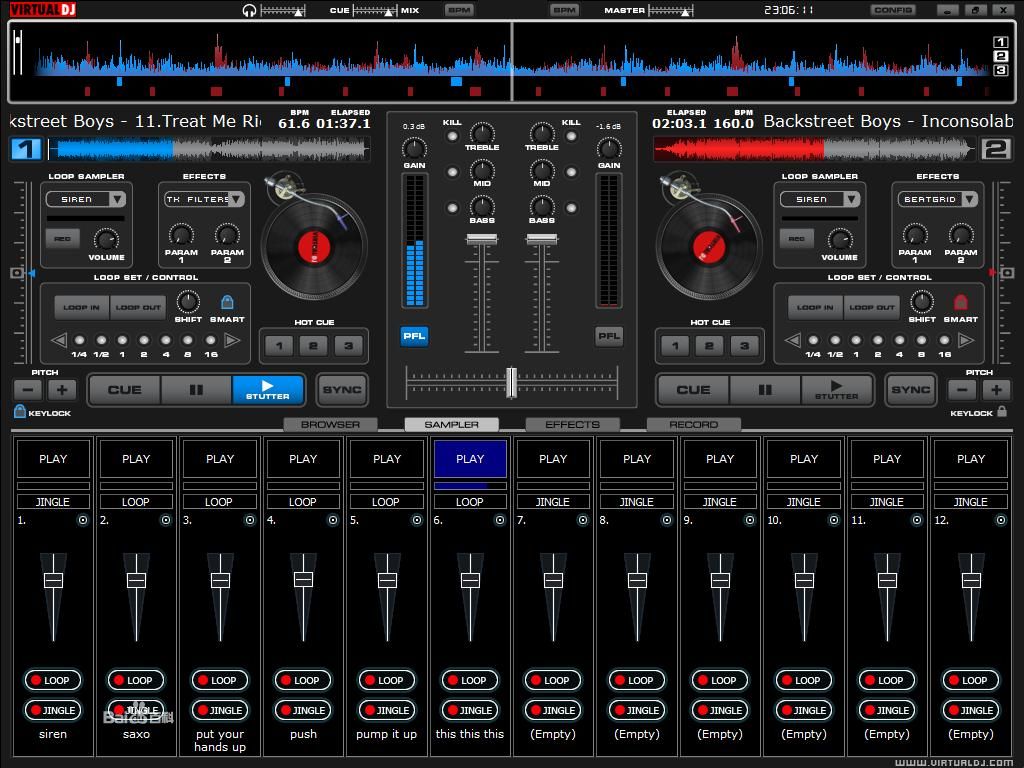Click CUE button on deck 1

pos(124,390)
